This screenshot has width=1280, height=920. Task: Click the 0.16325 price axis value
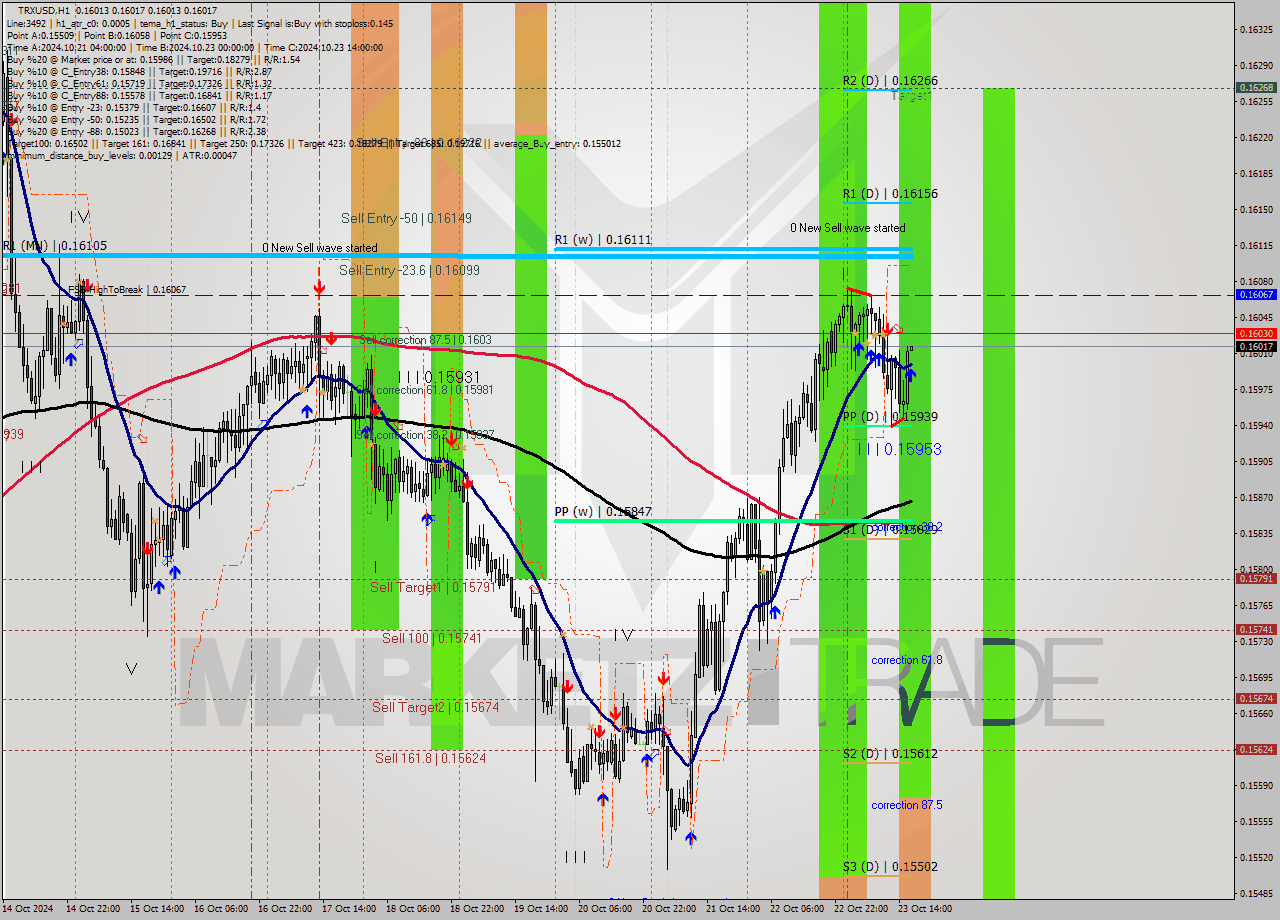[1258, 29]
